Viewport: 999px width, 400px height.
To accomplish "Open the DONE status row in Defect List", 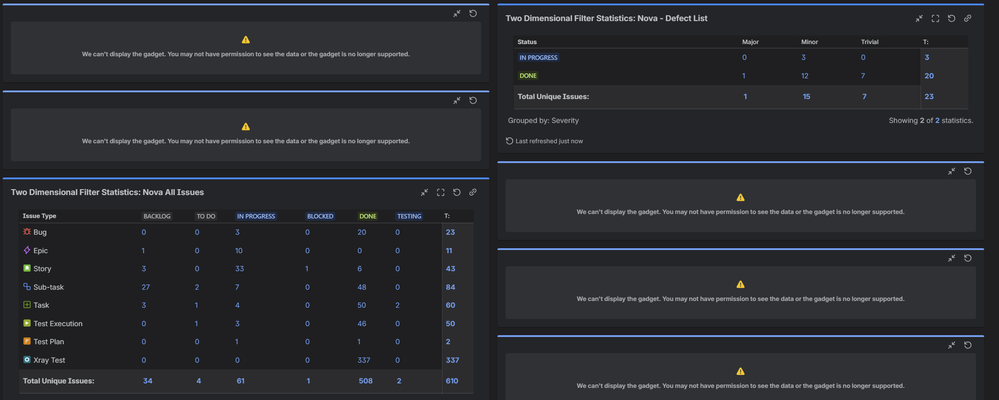I will coord(528,76).
